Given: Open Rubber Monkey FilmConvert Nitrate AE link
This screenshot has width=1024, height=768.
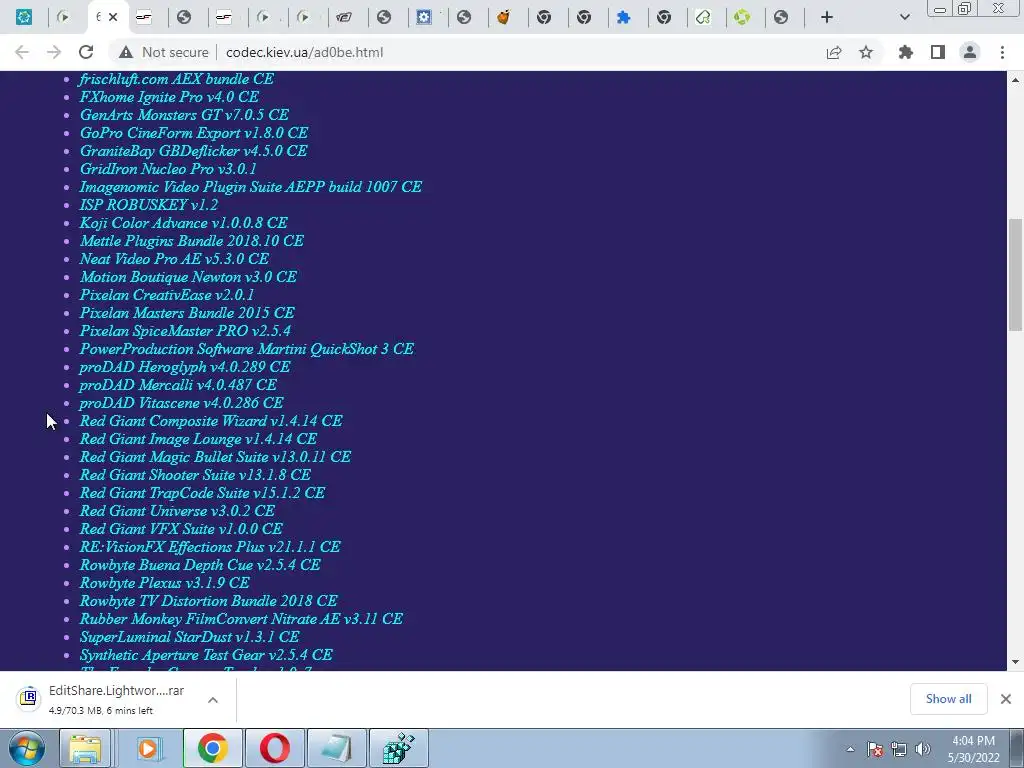Looking at the screenshot, I should point(241,618).
